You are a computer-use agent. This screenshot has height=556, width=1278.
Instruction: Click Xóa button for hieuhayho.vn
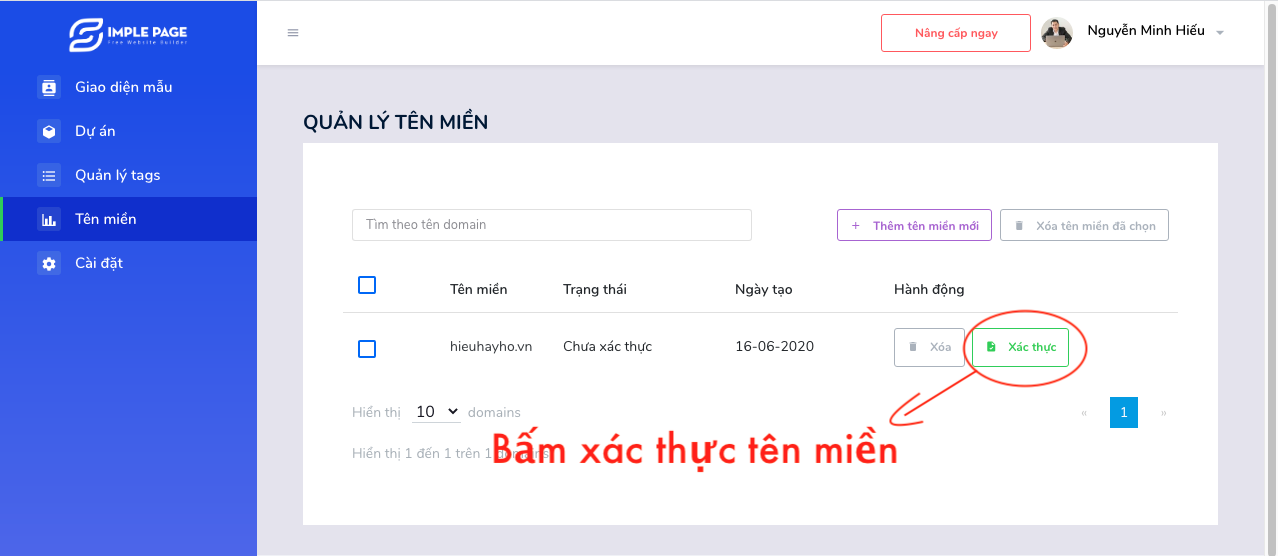click(929, 347)
